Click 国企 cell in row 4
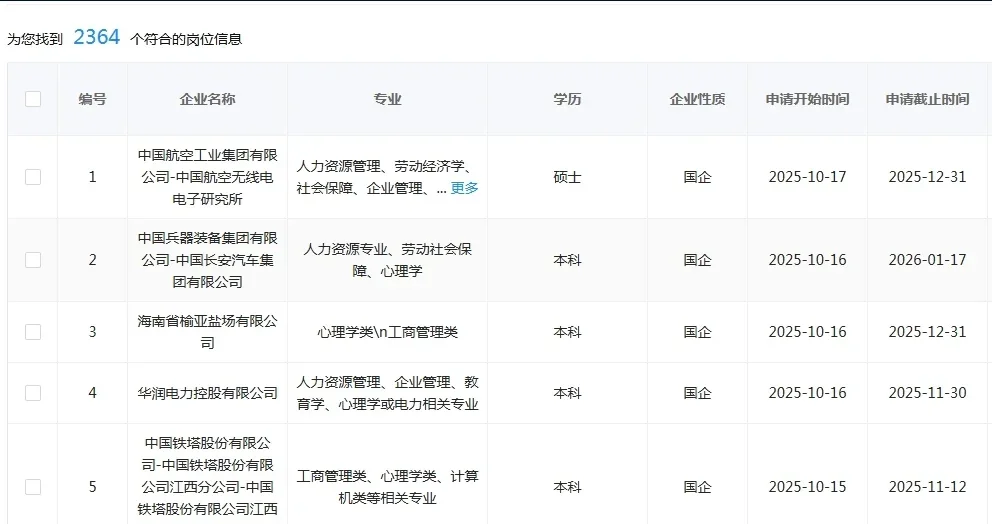The height and width of the screenshot is (524, 992). coord(697,393)
